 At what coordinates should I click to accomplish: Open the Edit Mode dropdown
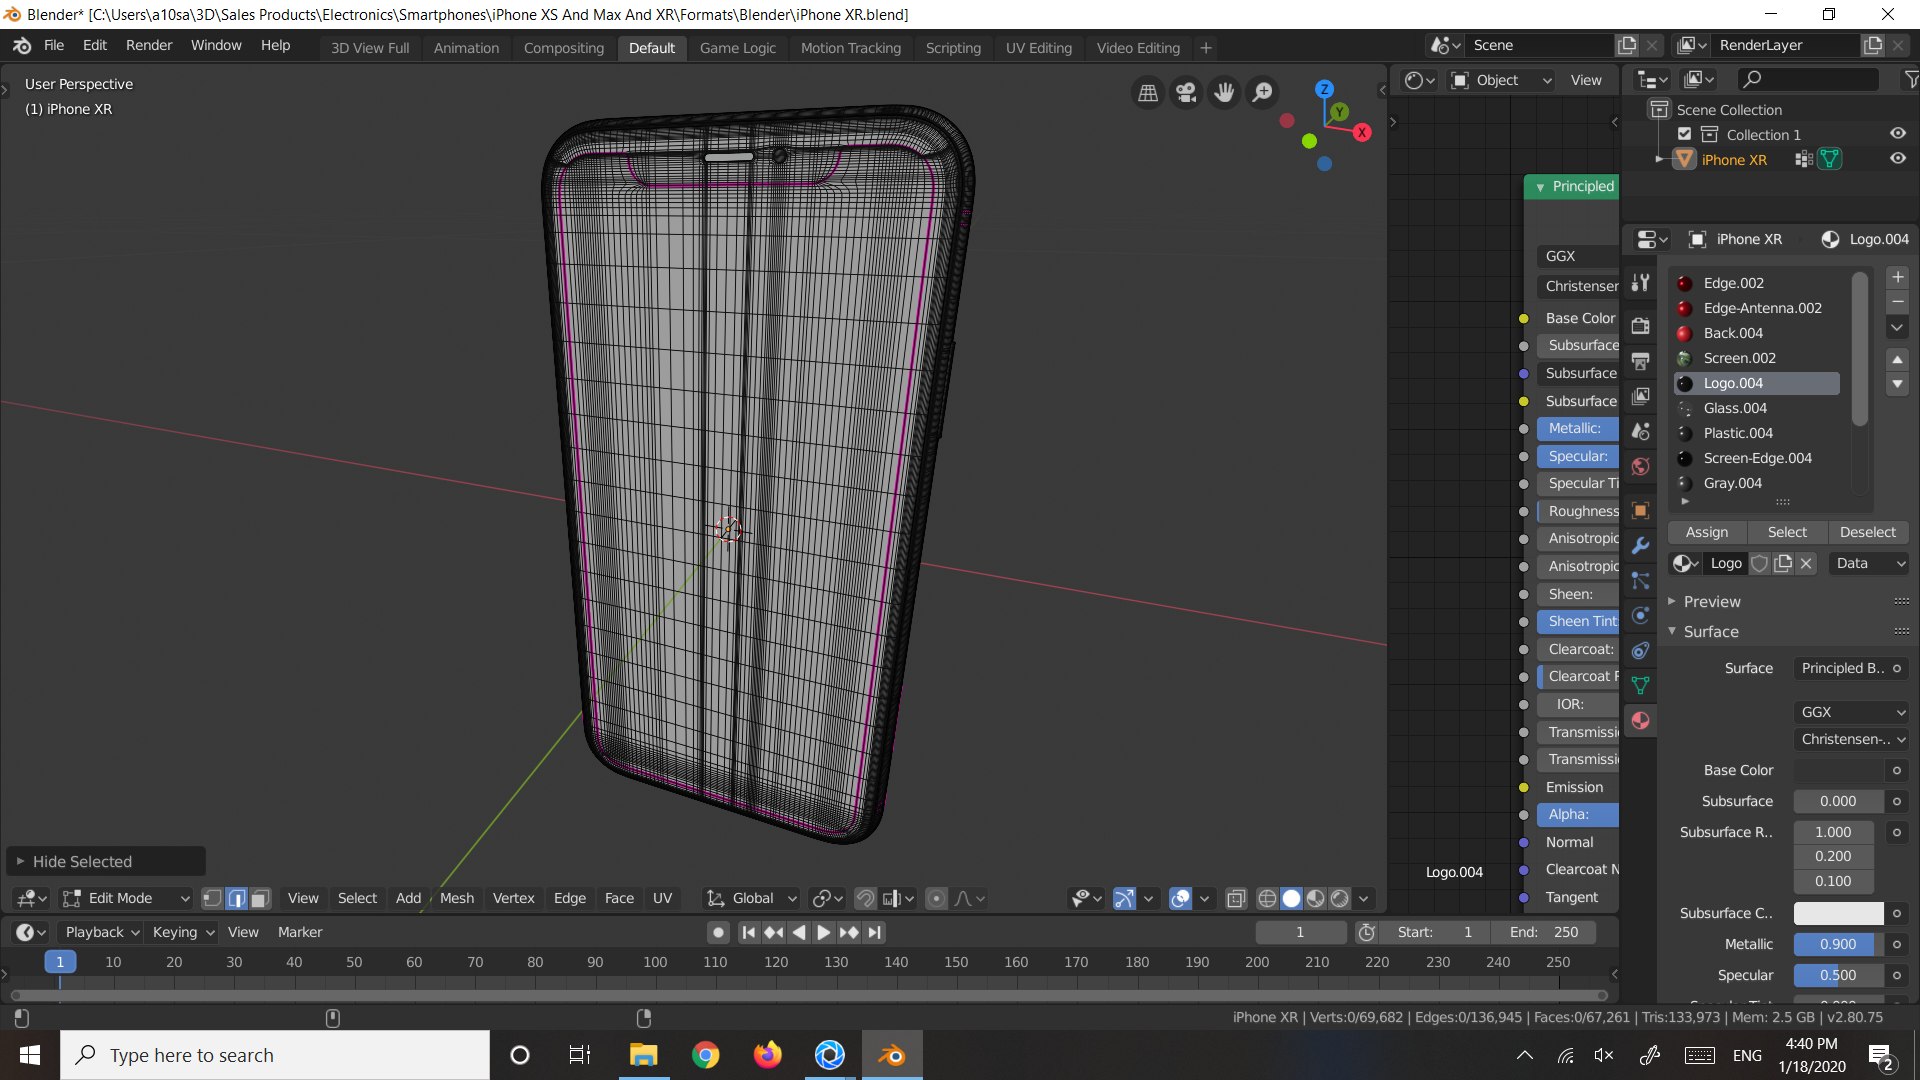[126, 899]
